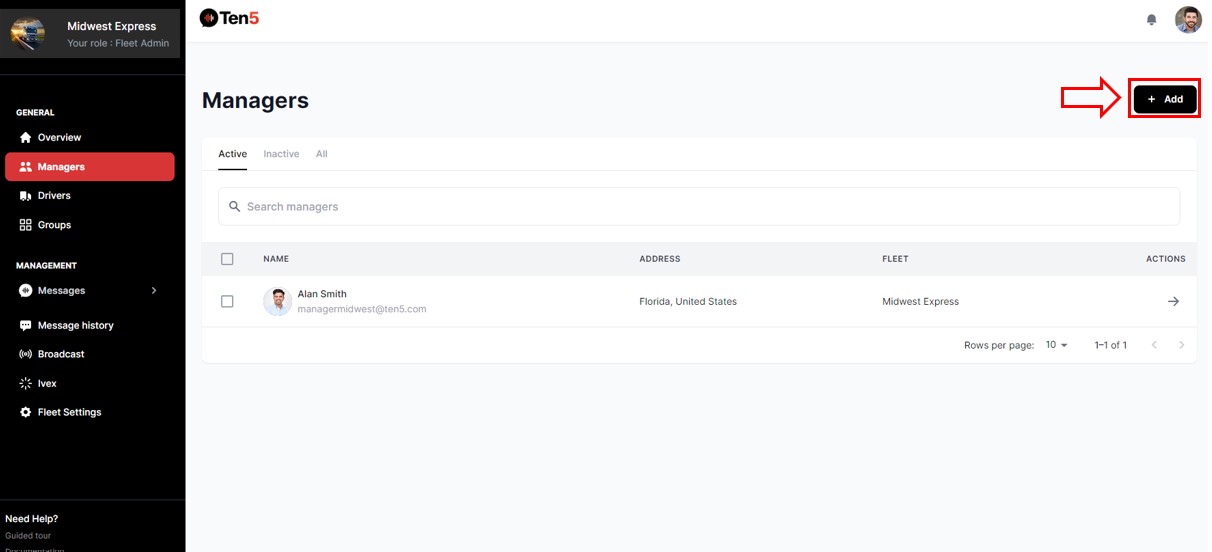
Task: Open the Broadcast page
Action: coord(61,354)
